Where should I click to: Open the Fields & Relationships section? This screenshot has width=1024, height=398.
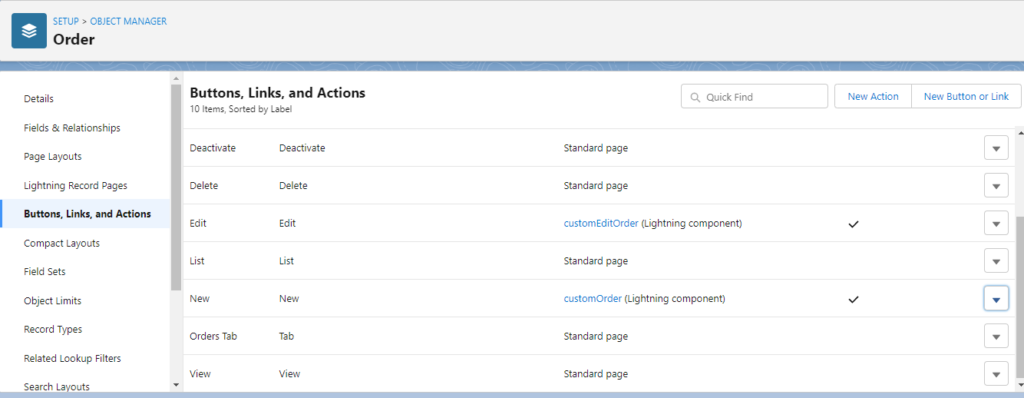tap(72, 128)
